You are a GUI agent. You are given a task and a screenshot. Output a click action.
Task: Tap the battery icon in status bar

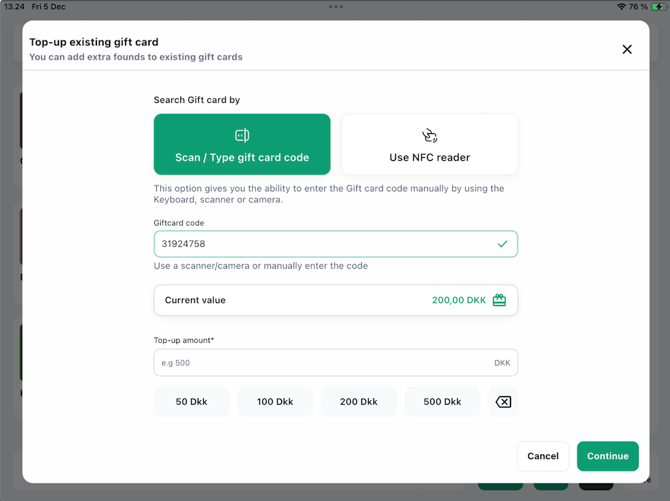coord(658,7)
